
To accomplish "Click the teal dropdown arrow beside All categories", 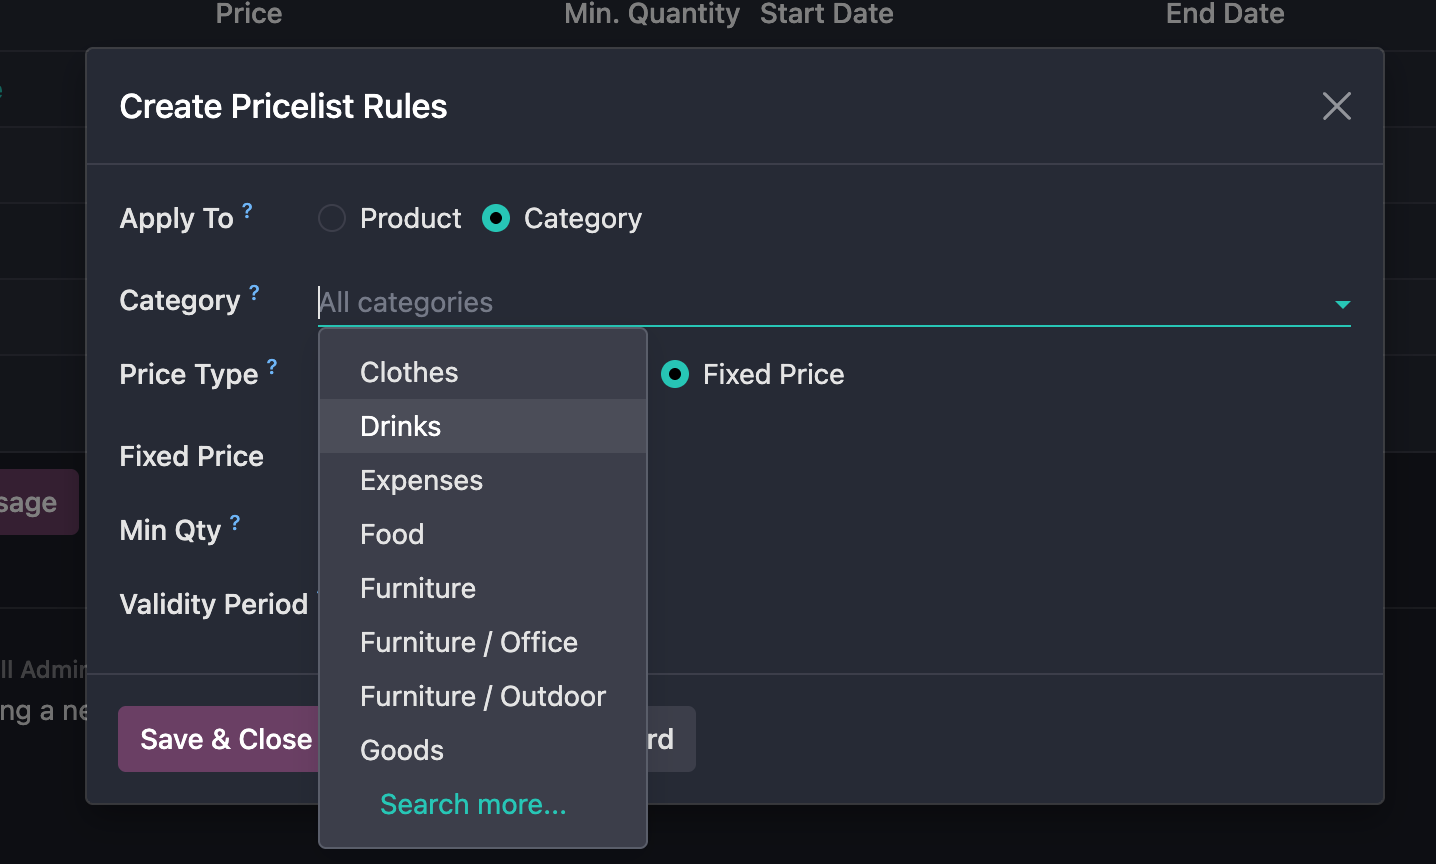I will pos(1344,303).
